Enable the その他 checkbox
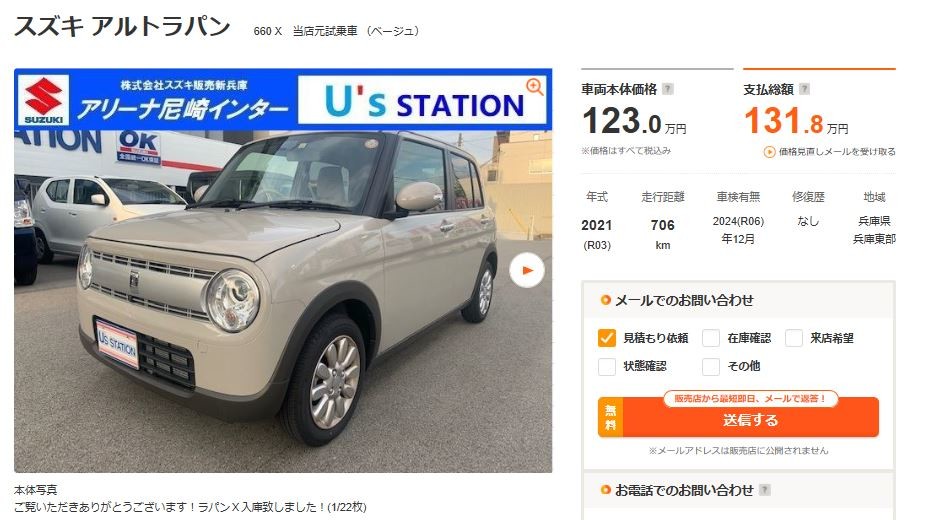 click(x=711, y=366)
